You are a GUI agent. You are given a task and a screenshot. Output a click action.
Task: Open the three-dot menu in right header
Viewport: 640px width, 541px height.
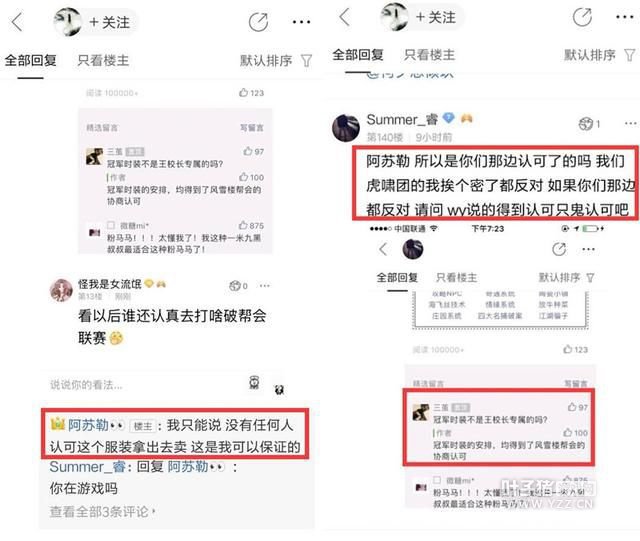click(624, 17)
